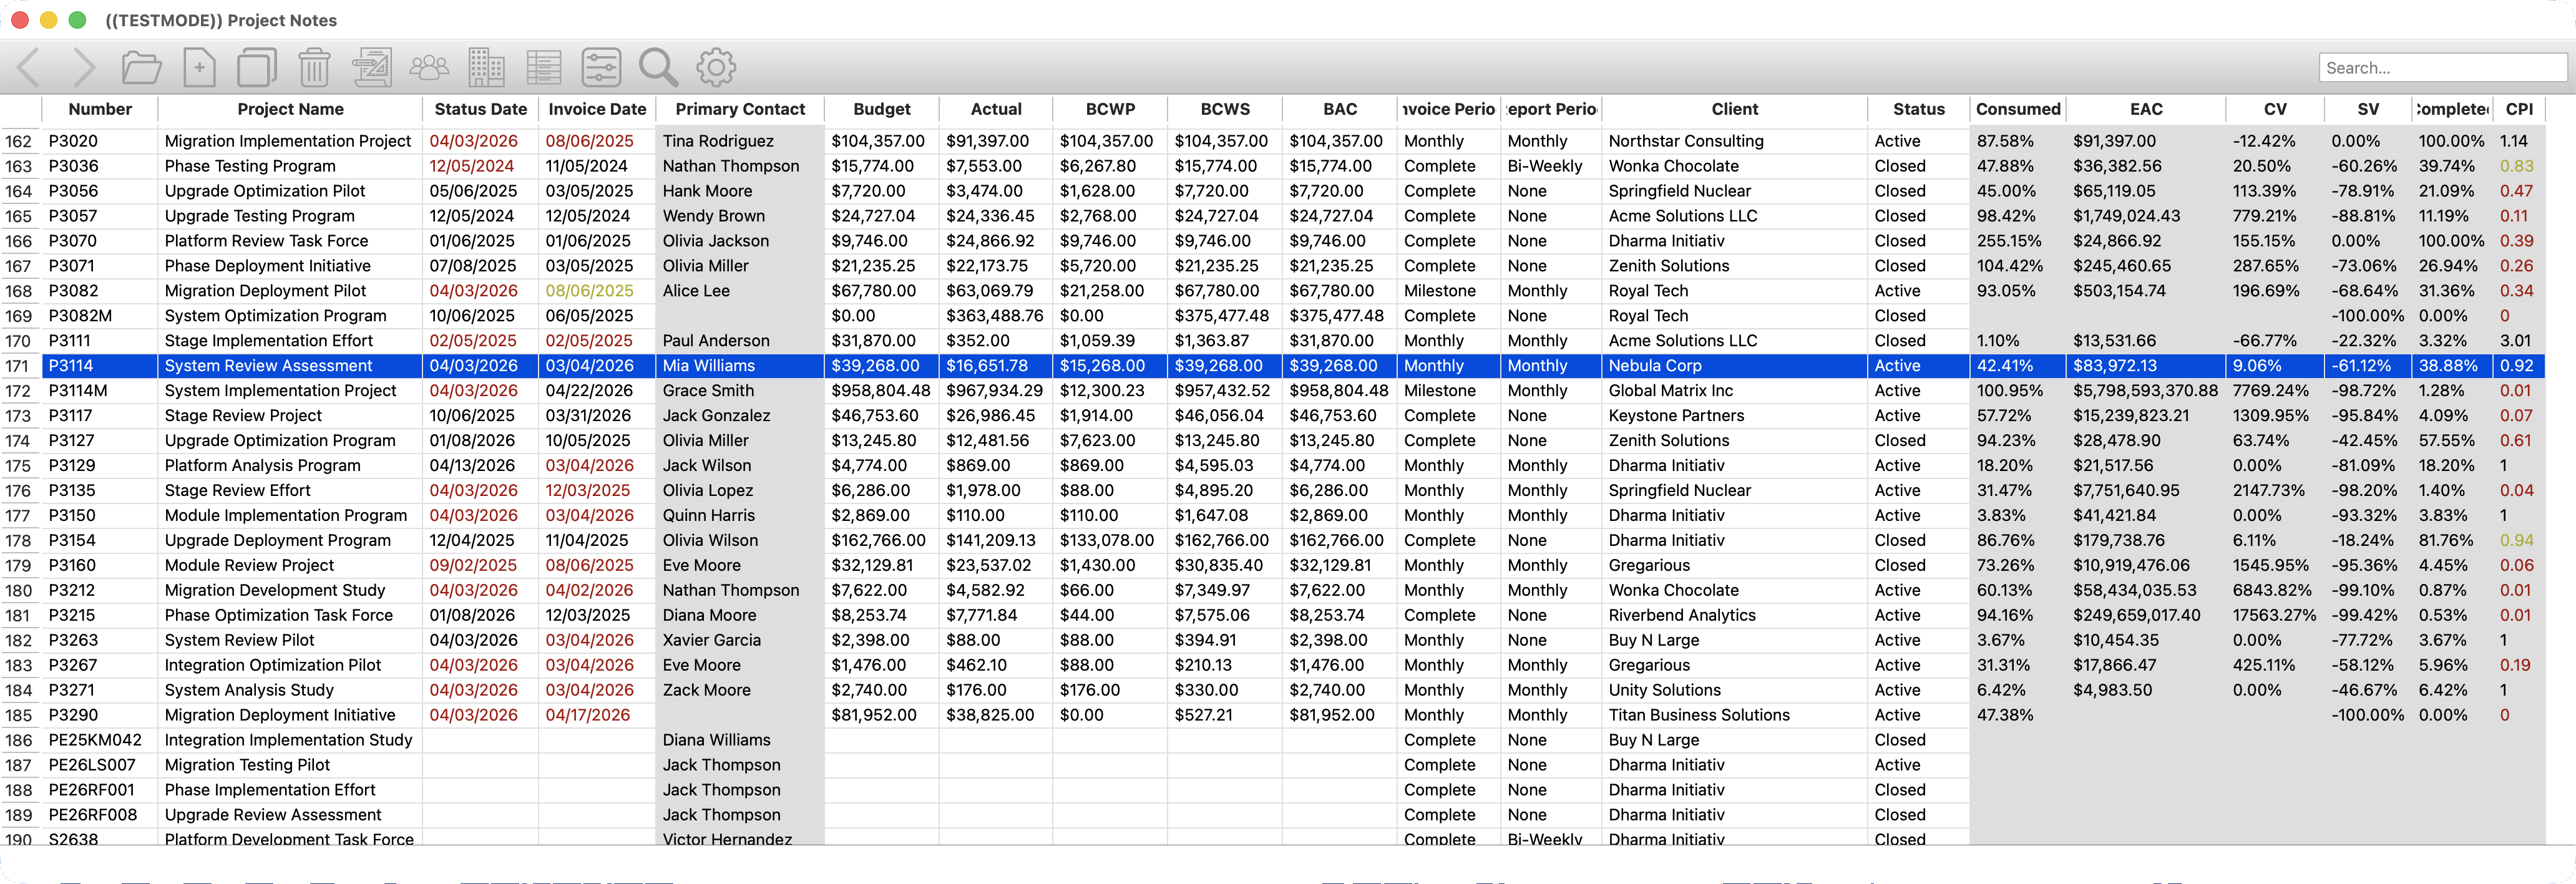The image size is (2576, 884).
Task: Click into the Search field
Action: [x=2442, y=68]
